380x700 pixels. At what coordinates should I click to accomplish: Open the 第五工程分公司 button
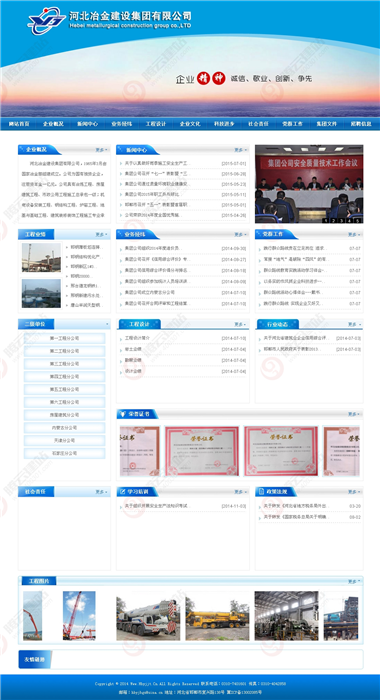coord(64,389)
